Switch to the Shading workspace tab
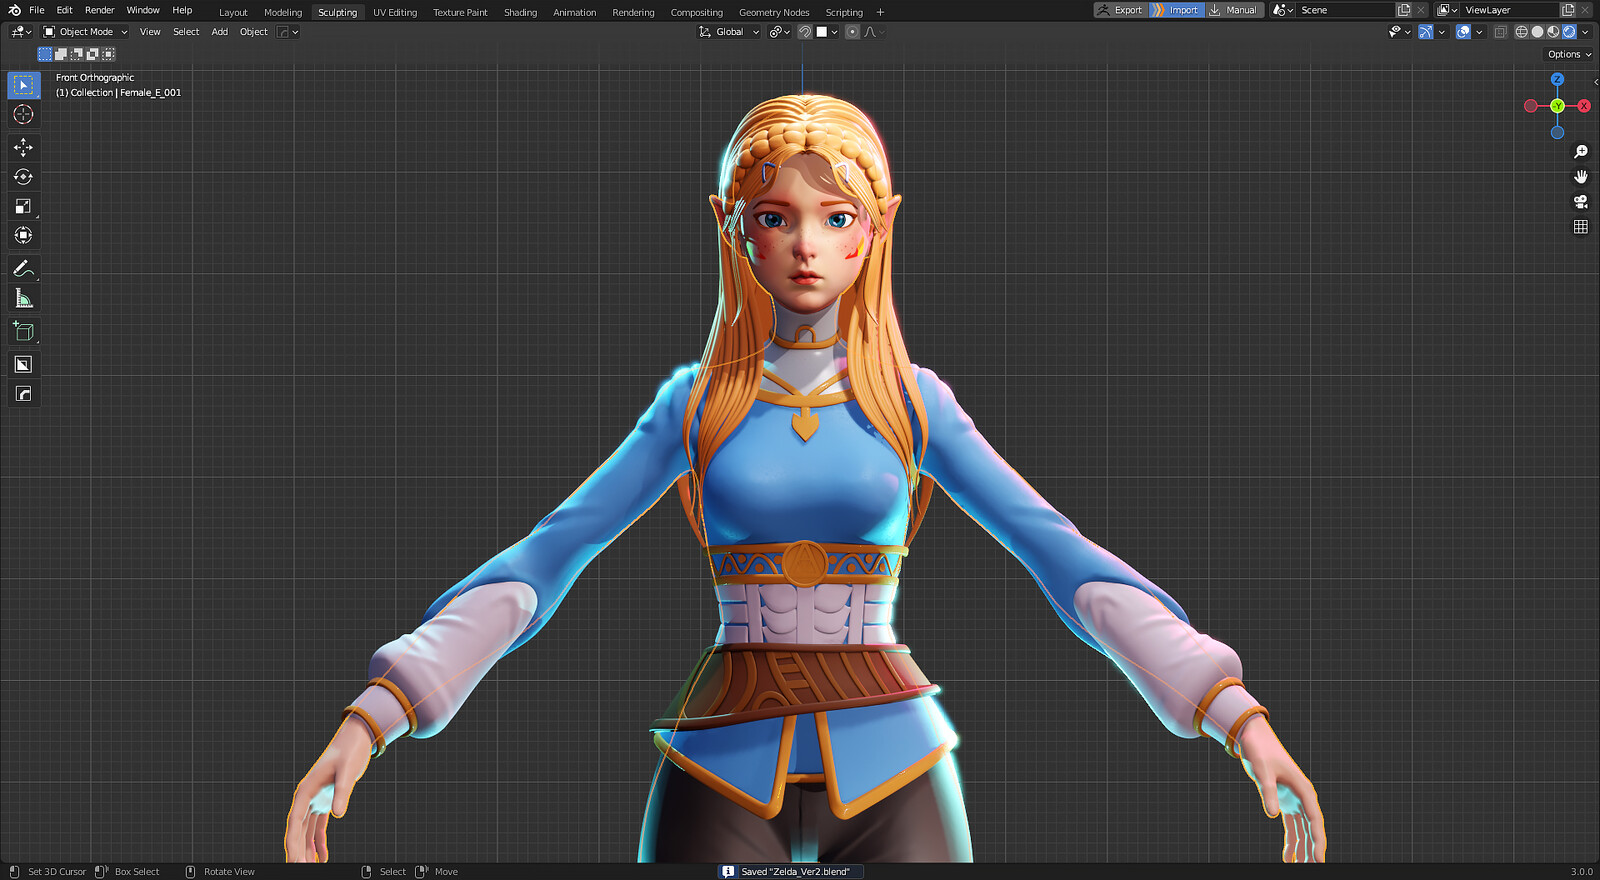The width and height of the screenshot is (1600, 880). [520, 12]
